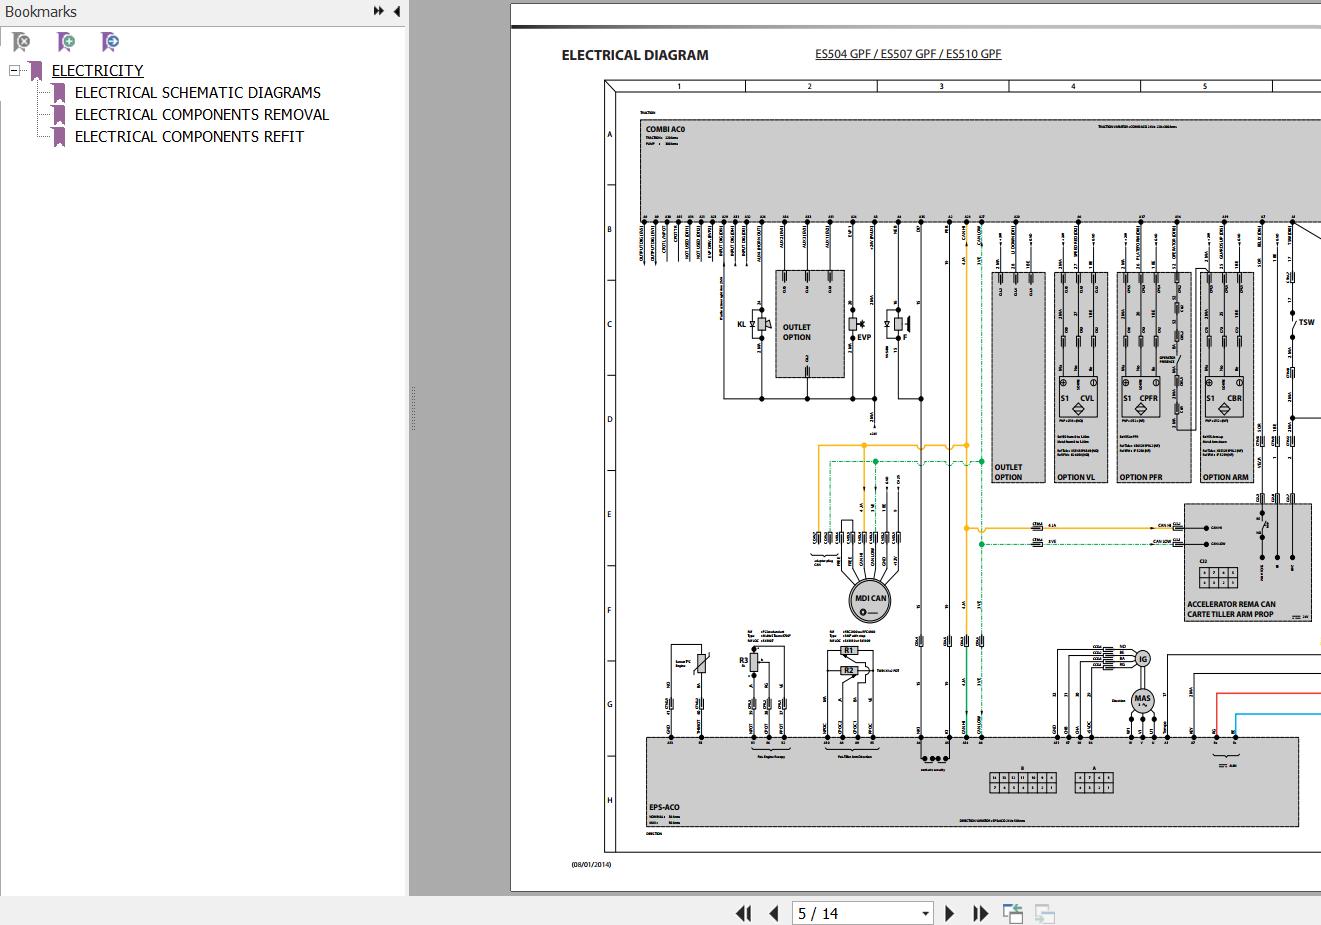This screenshot has height=925, width=1321.
Task: Click the panel splitter handle
Action: [411, 410]
